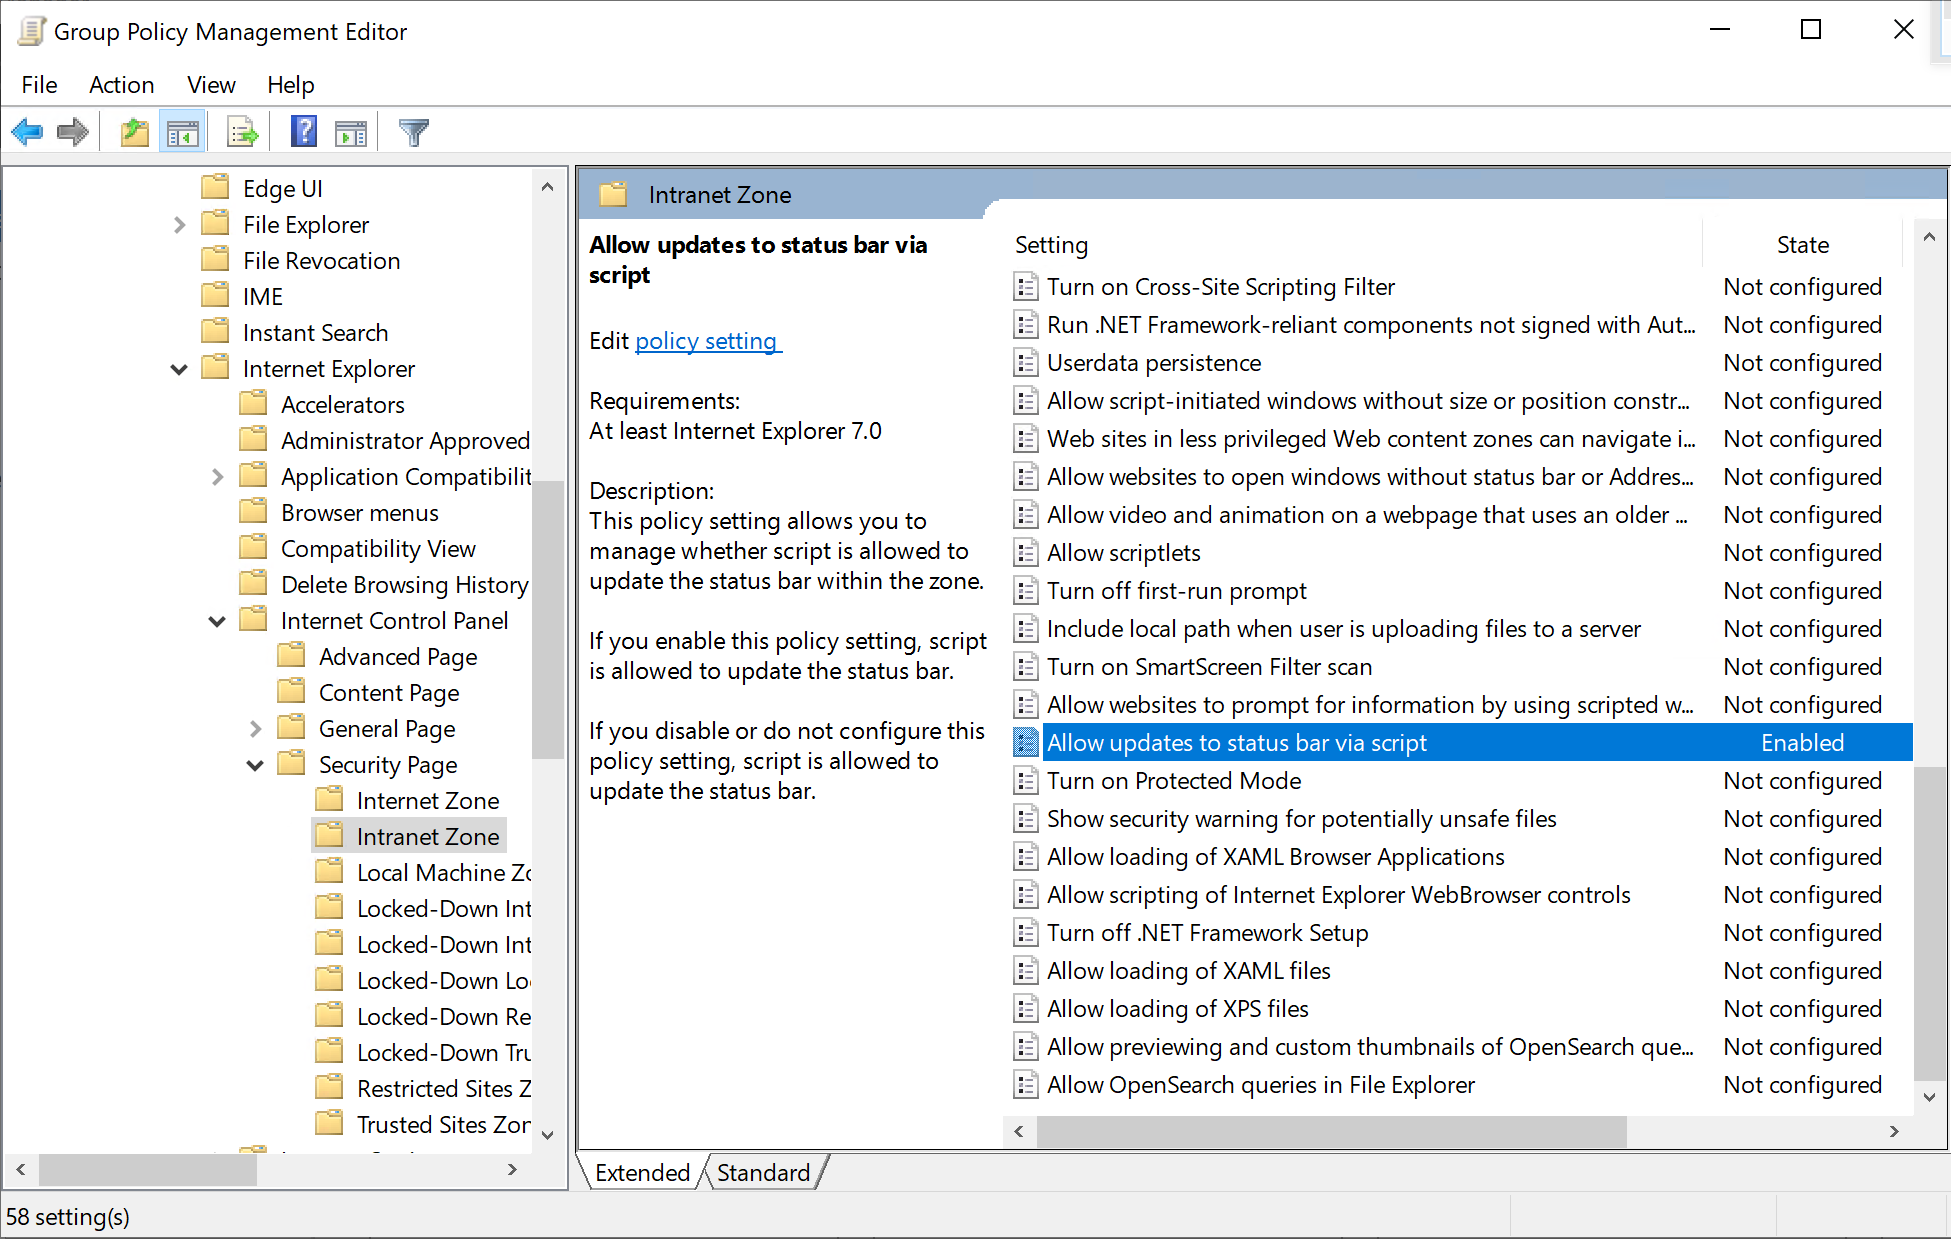The width and height of the screenshot is (1951, 1239).
Task: Click folder icon next to Internet Zone
Action: 329,800
